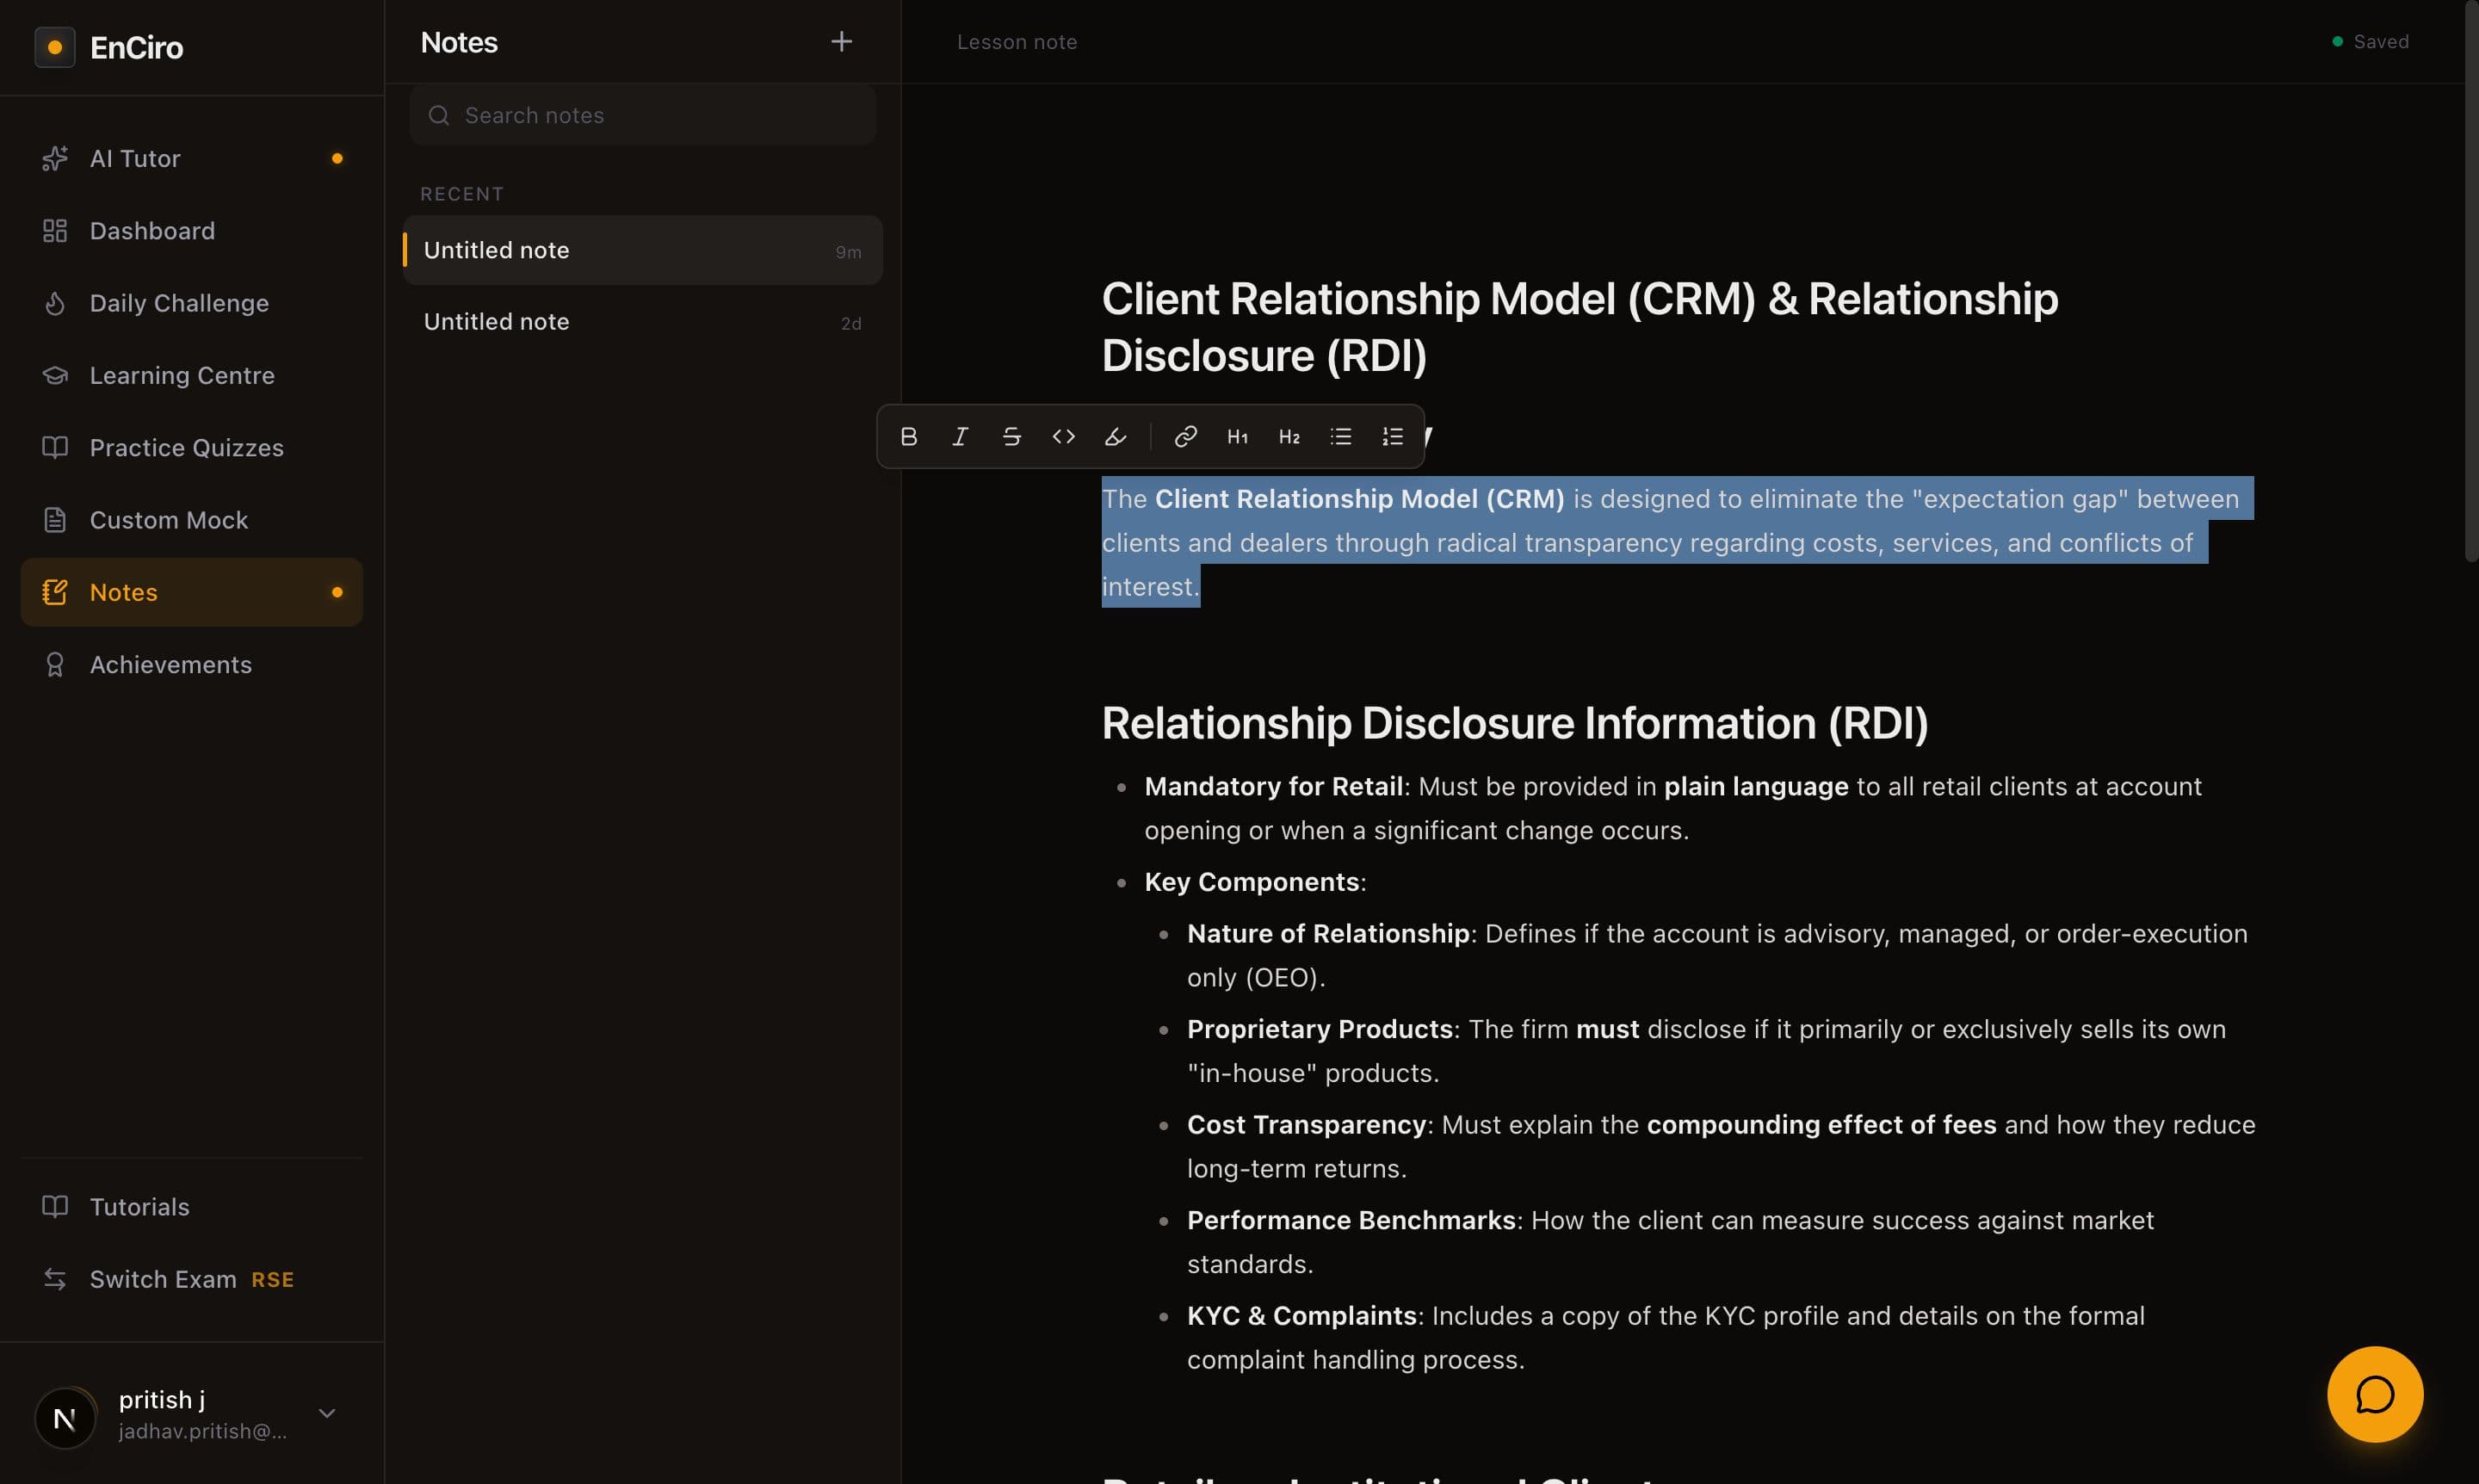Open Practice Quizzes
The width and height of the screenshot is (2479, 1484).
point(191,447)
